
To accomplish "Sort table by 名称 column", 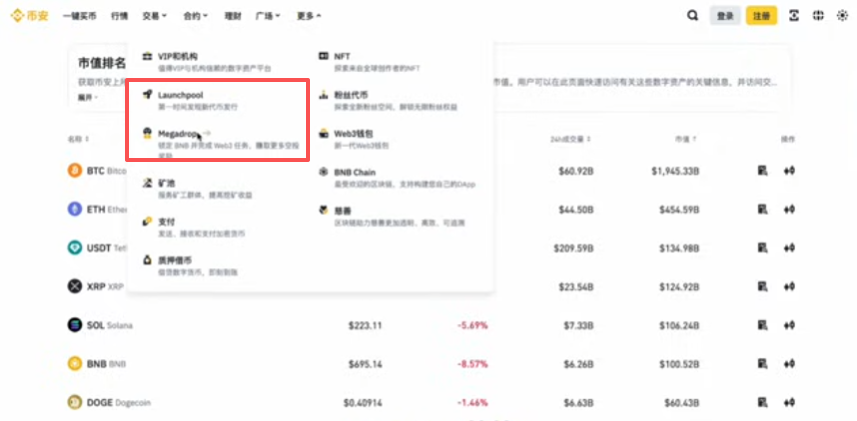I will click(78, 139).
